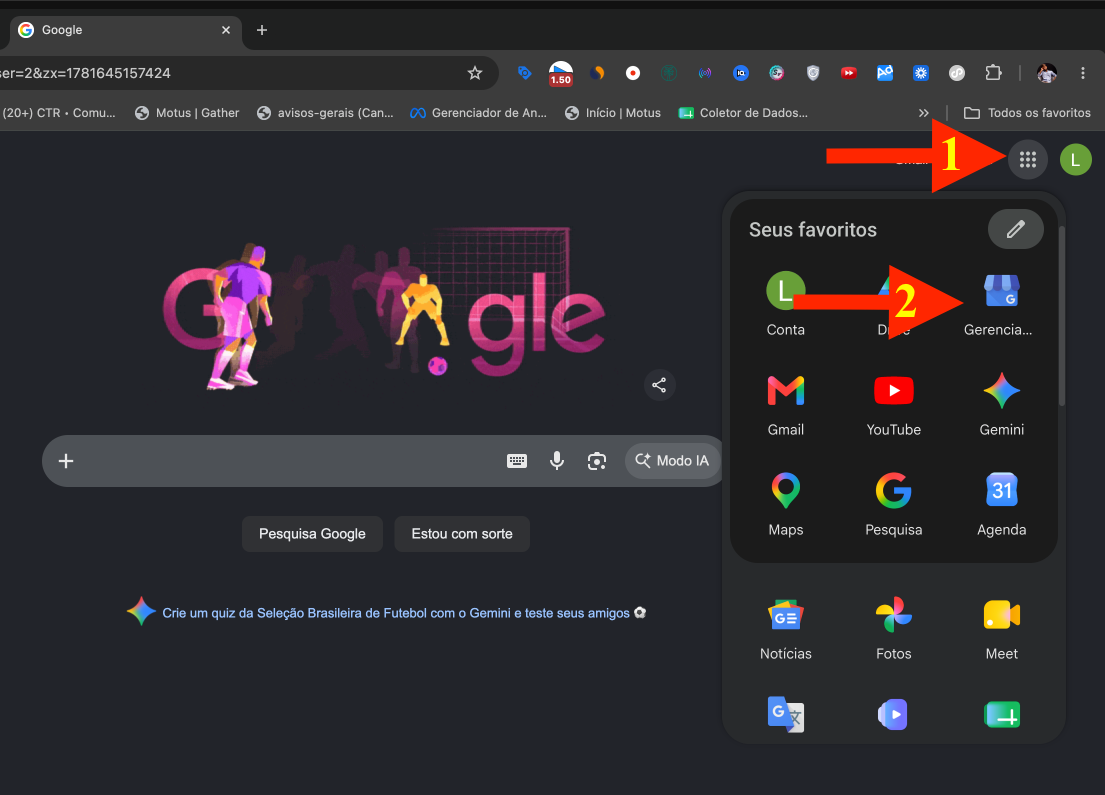This screenshot has height=795, width=1105.
Task: Click the blue Ad extension icon
Action: coord(884,73)
